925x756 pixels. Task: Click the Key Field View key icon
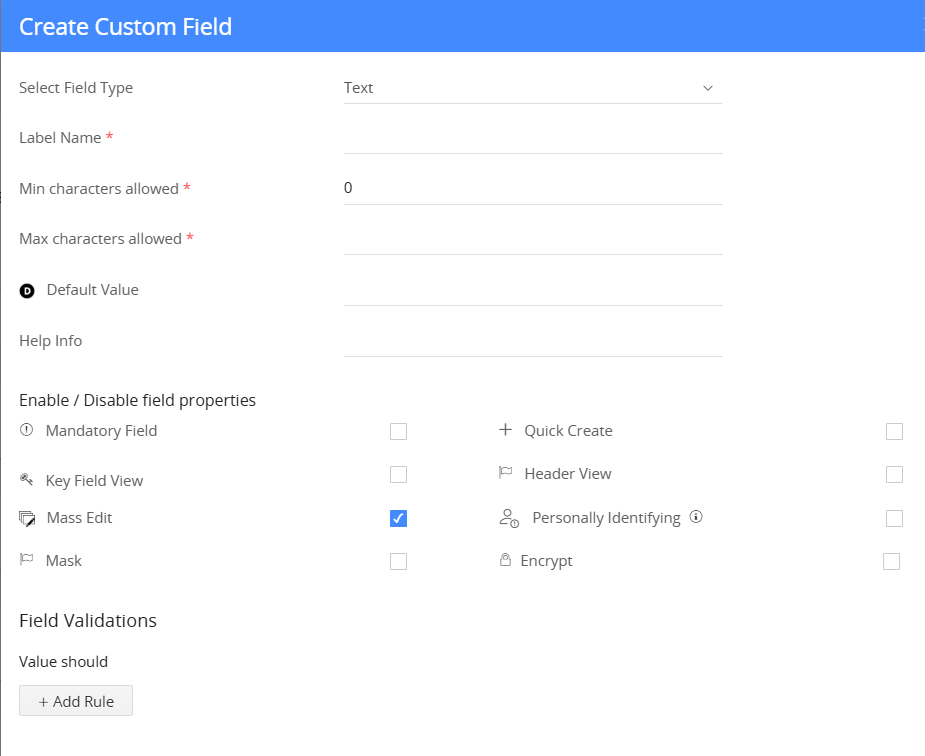[27, 481]
